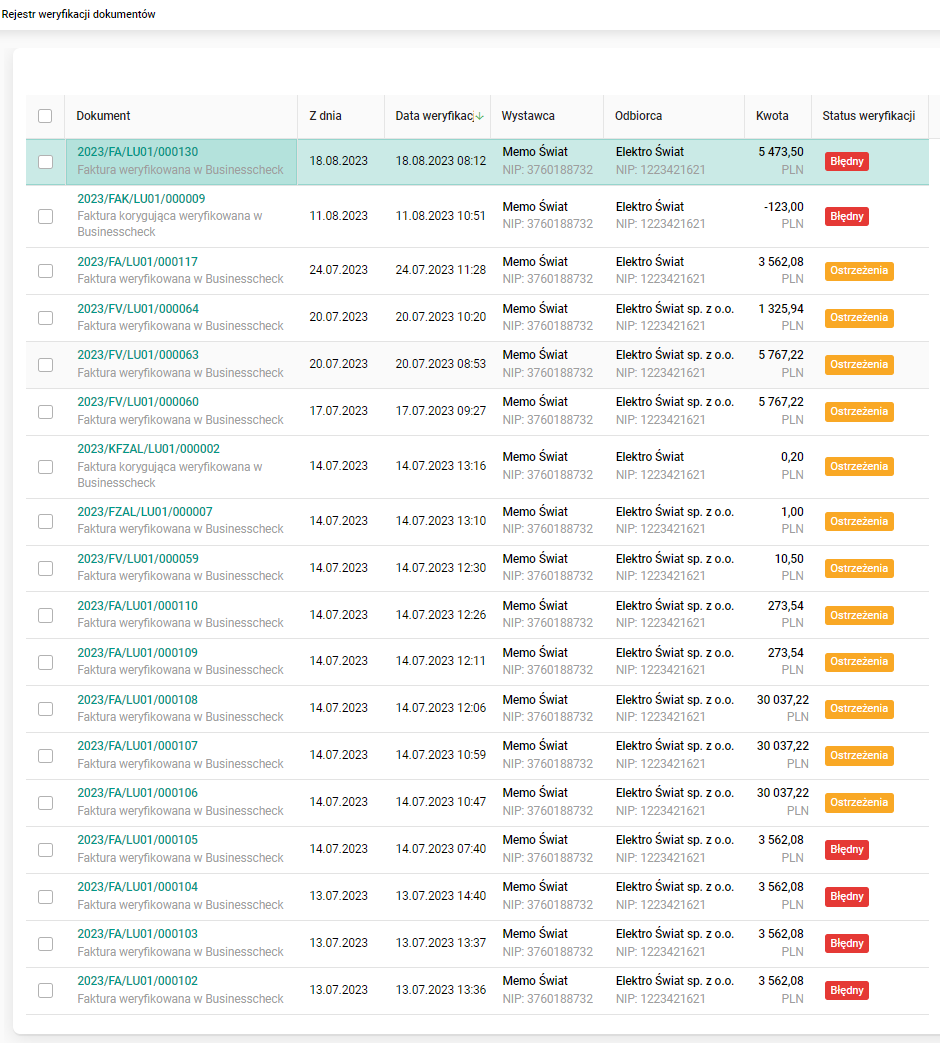940x1043 pixels.
Task: Select checkbox for invoice 2023/FA/LU01/000108
Action: (45, 709)
